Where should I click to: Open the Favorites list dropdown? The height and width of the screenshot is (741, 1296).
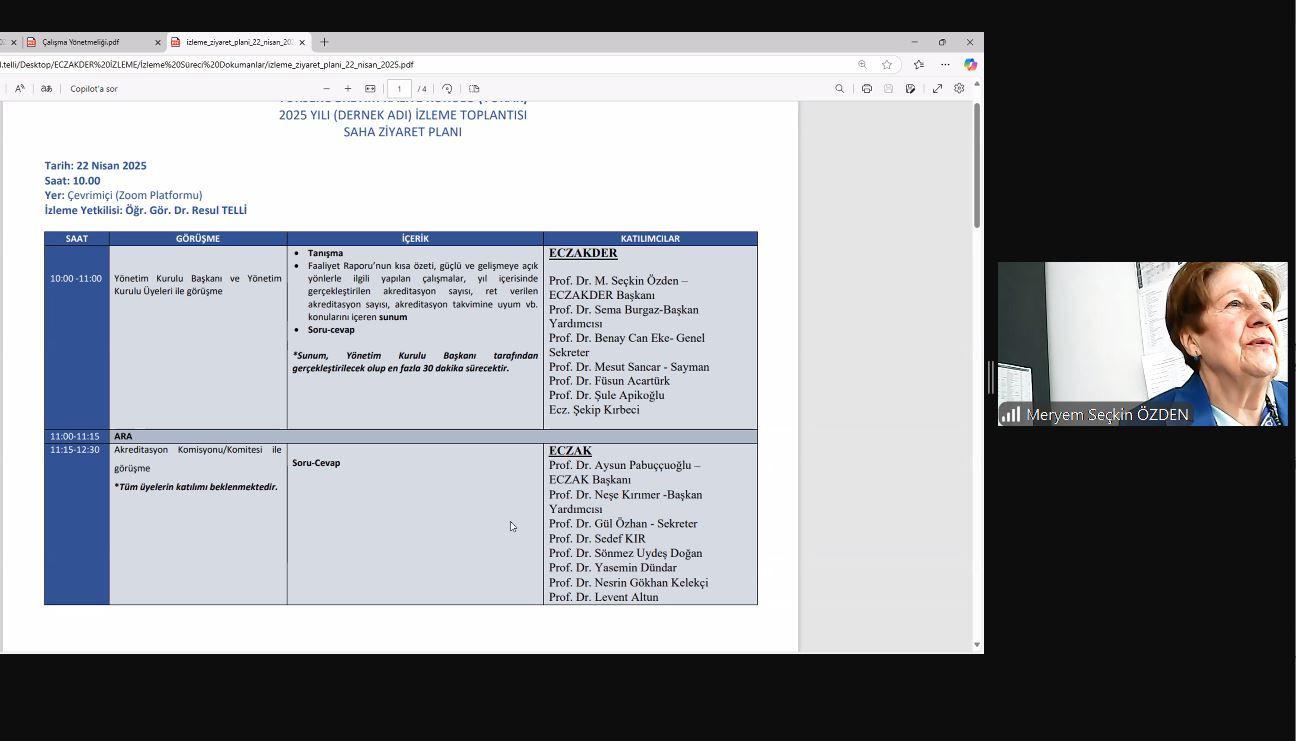click(918, 65)
